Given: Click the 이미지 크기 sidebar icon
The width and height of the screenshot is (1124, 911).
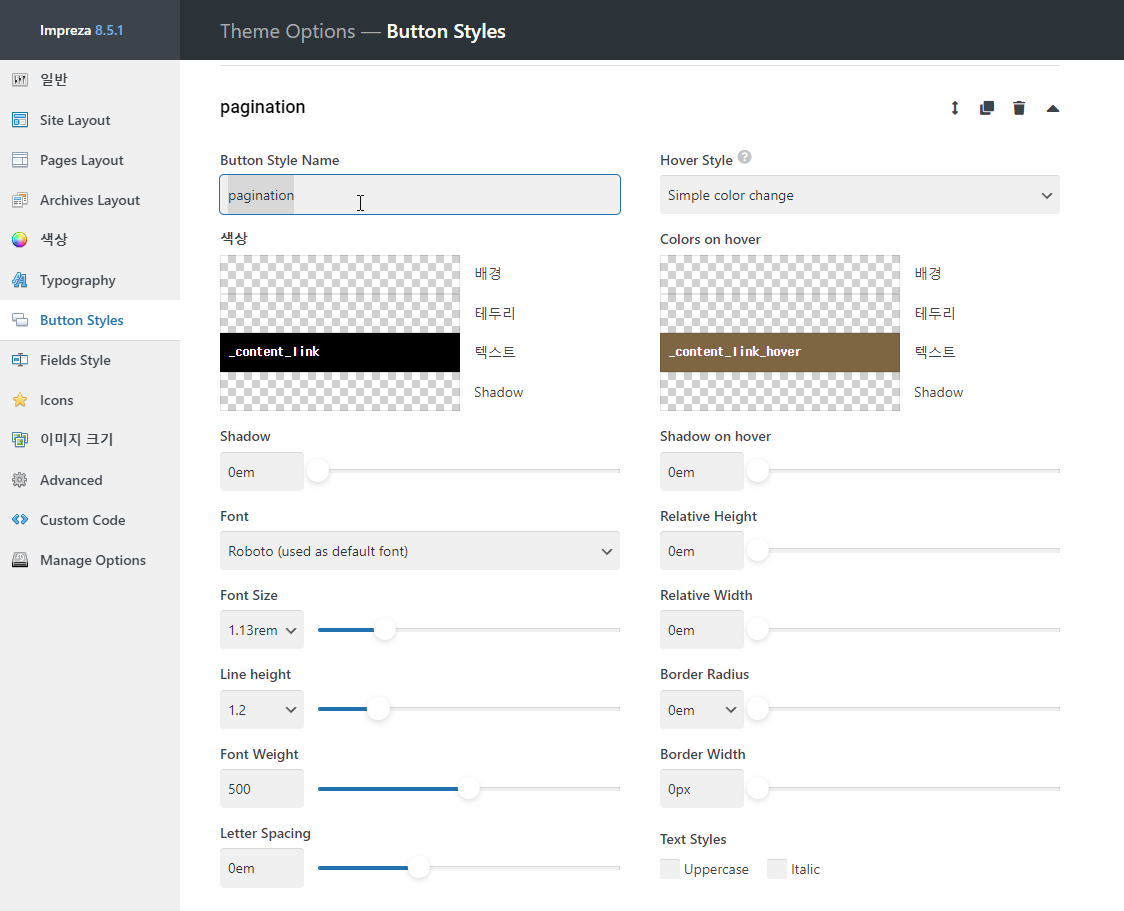Looking at the screenshot, I should (20, 439).
